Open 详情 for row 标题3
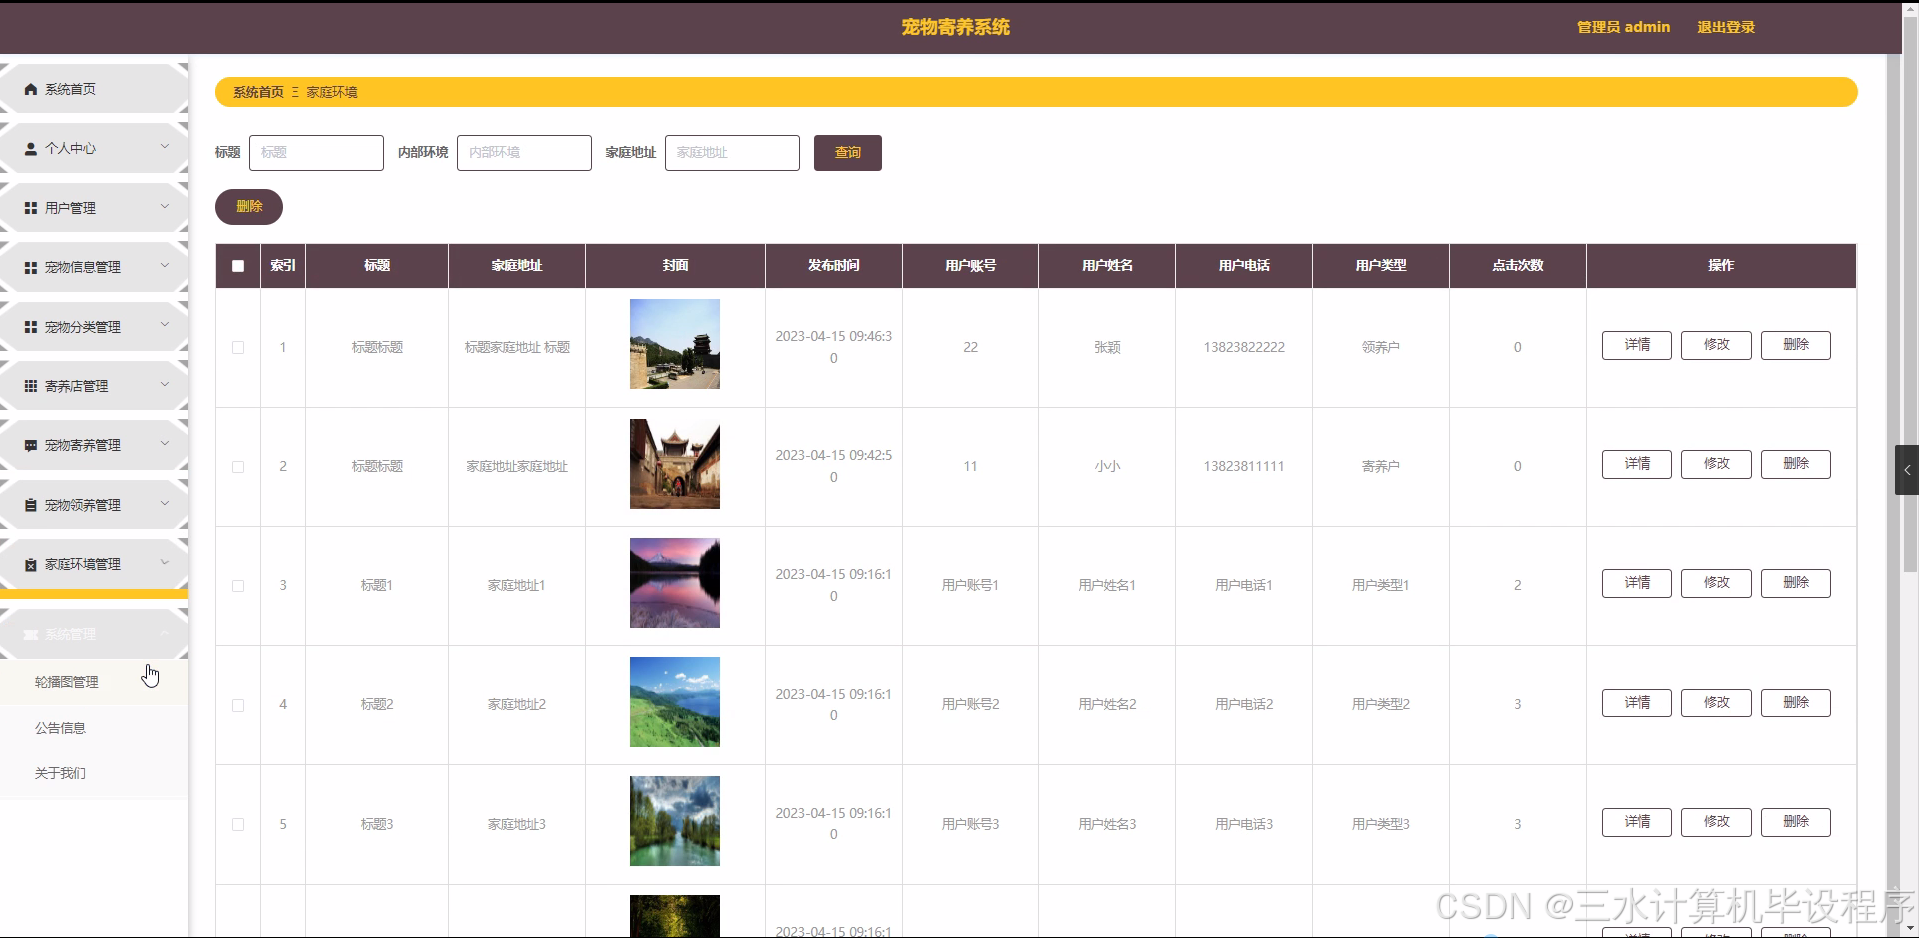 [x=1637, y=822]
